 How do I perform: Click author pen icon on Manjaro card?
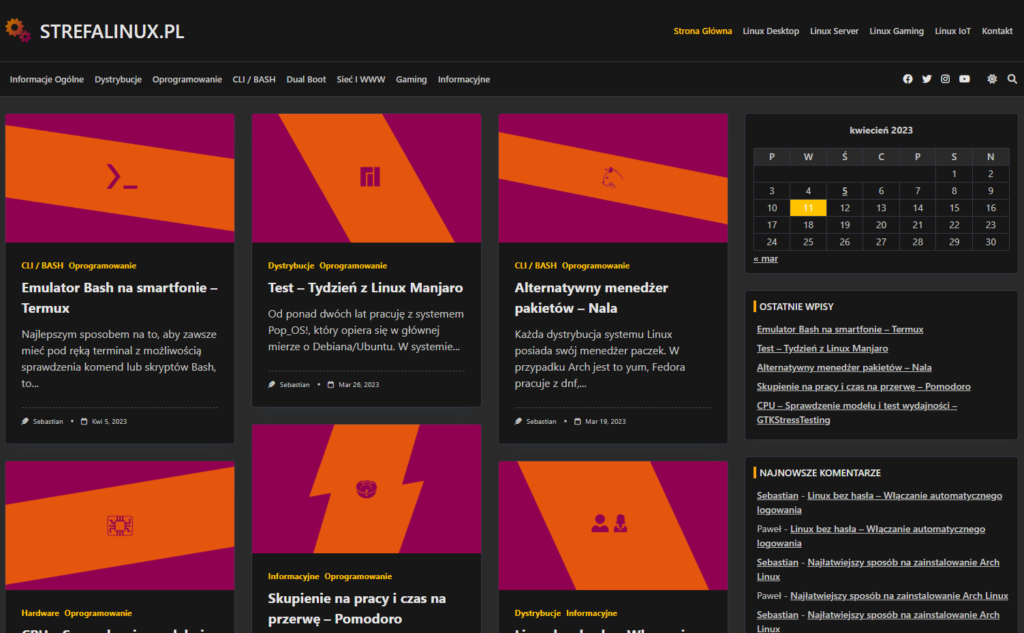click(x=272, y=384)
